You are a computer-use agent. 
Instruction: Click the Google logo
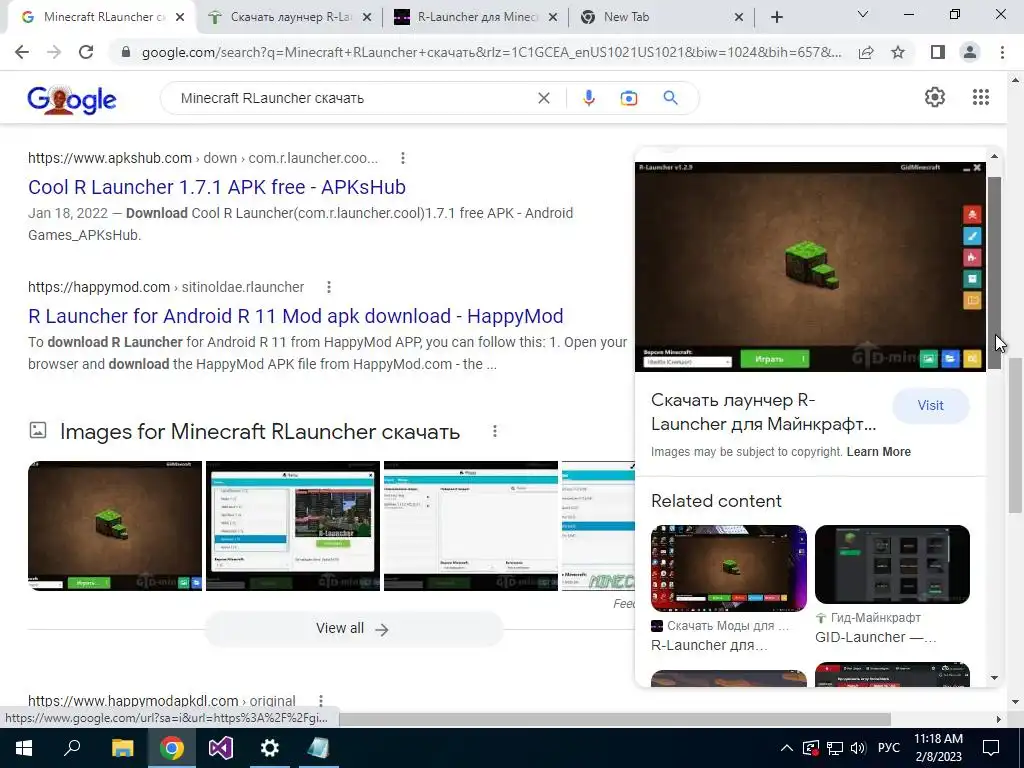(72, 99)
